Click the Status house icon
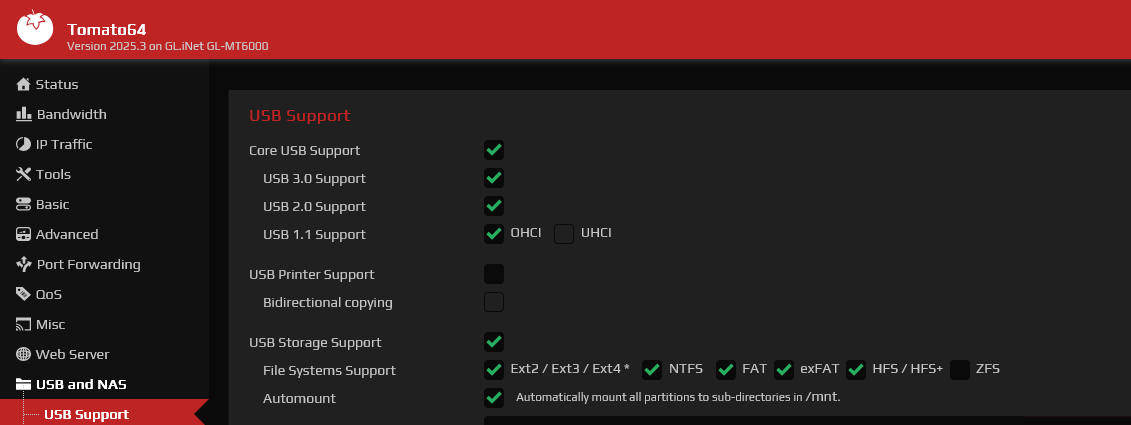The image size is (1131, 425). 24,84
